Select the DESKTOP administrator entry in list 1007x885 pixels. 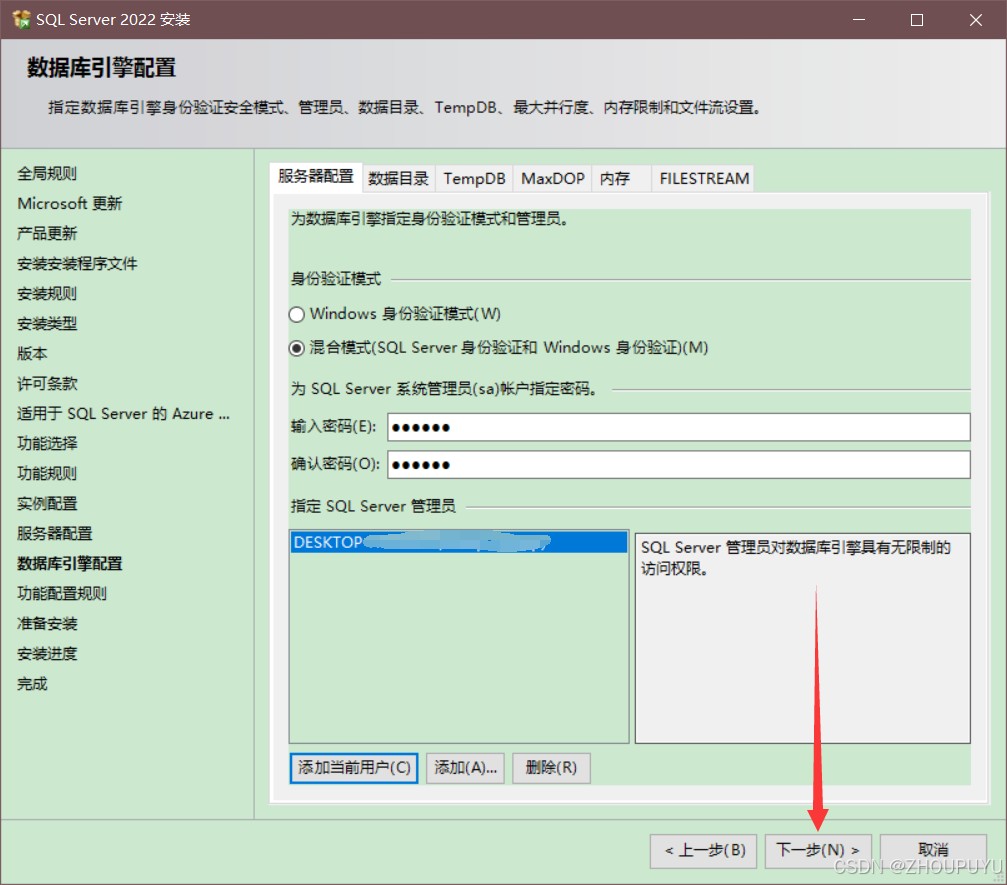pyautogui.click(x=458, y=542)
